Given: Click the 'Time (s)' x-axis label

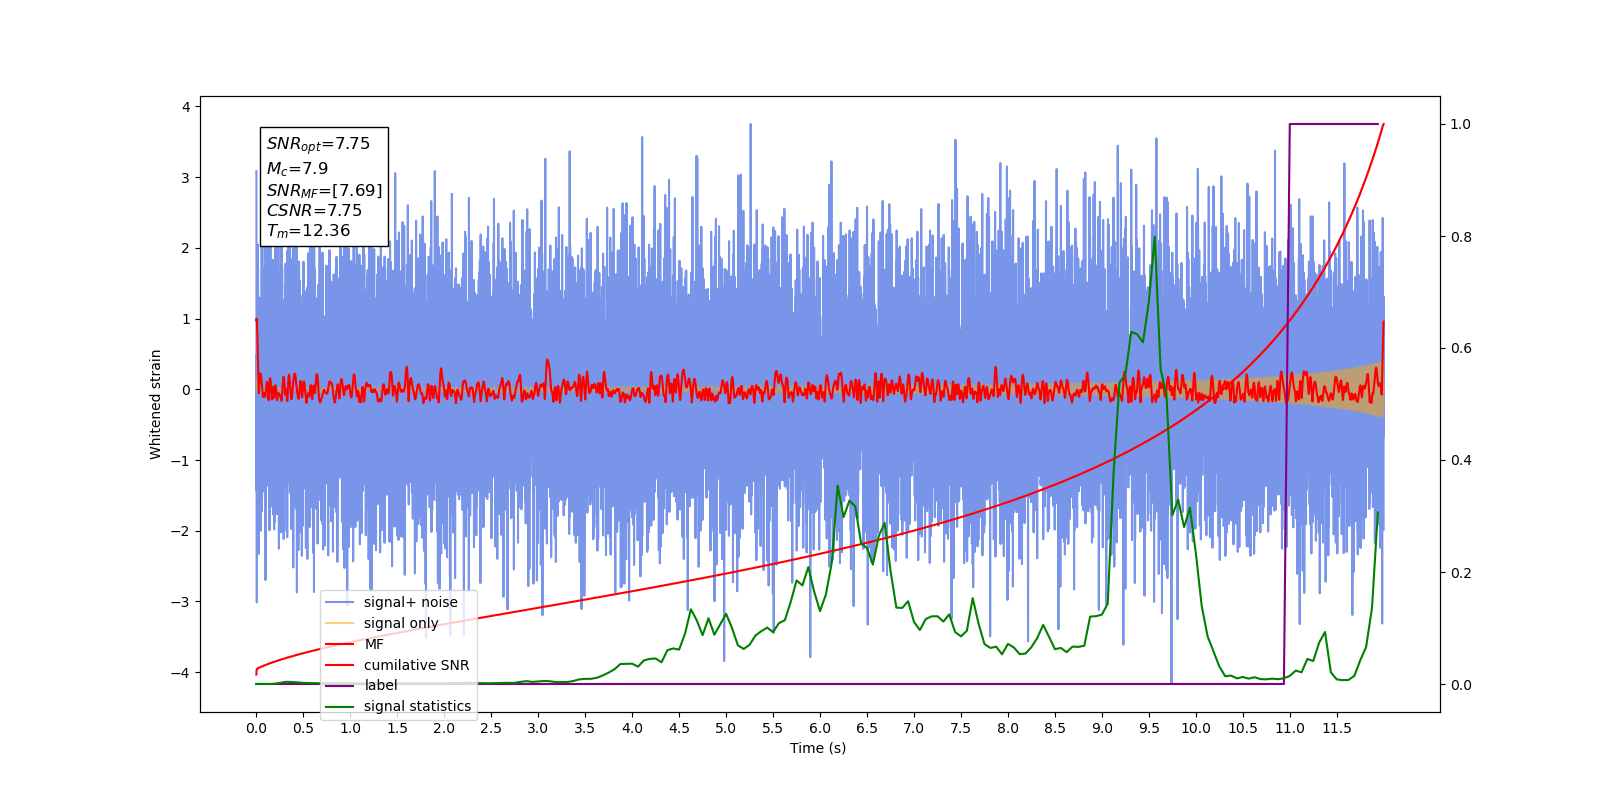Looking at the screenshot, I should click(x=818, y=748).
